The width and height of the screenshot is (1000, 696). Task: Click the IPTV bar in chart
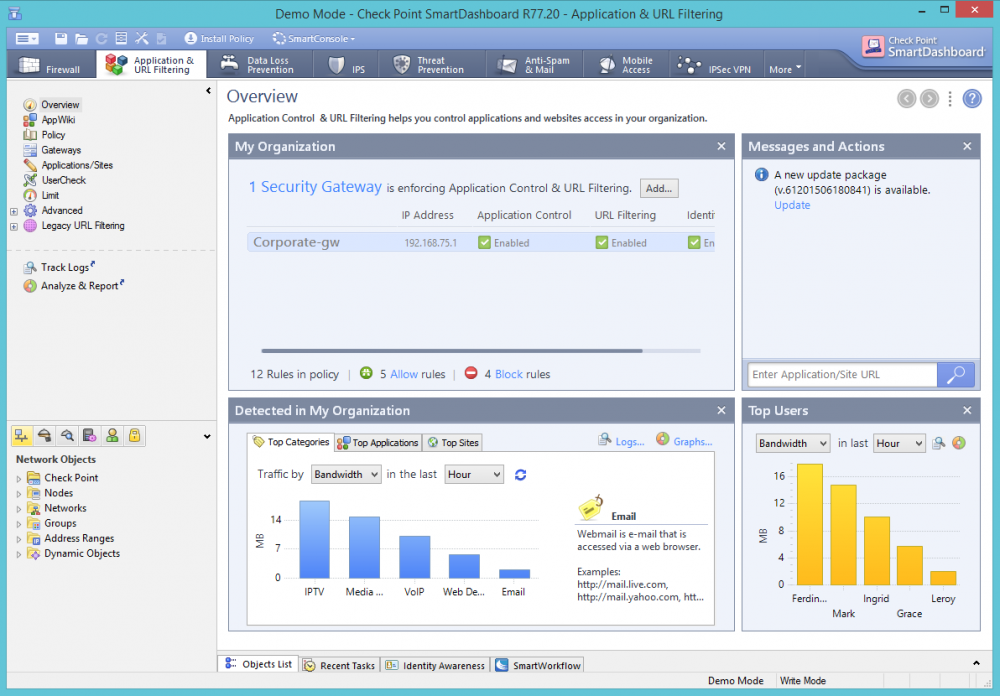coord(314,540)
